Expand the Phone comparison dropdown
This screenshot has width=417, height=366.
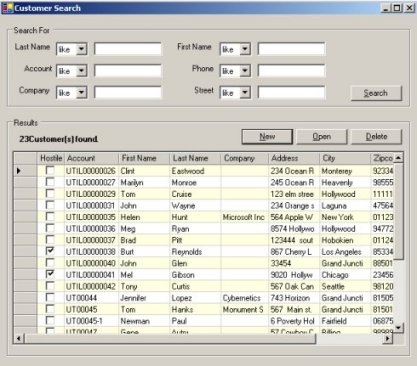[x=245, y=71]
